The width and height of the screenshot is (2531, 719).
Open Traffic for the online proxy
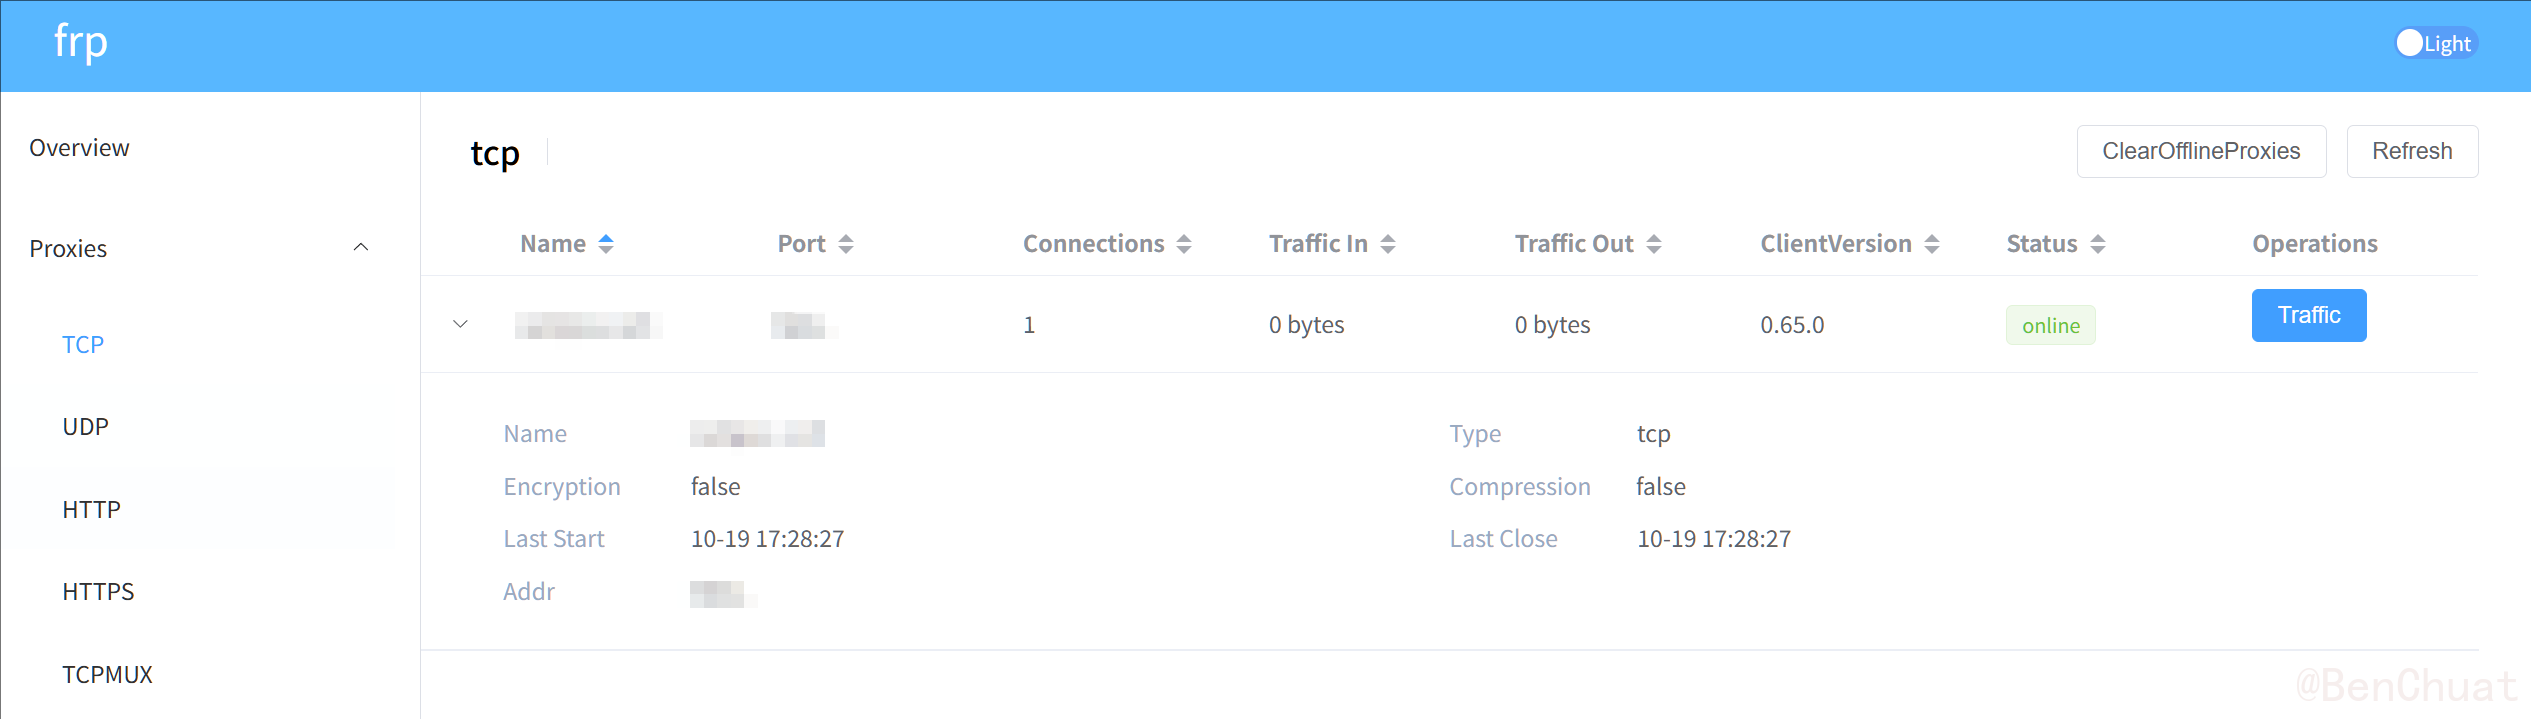click(2308, 315)
